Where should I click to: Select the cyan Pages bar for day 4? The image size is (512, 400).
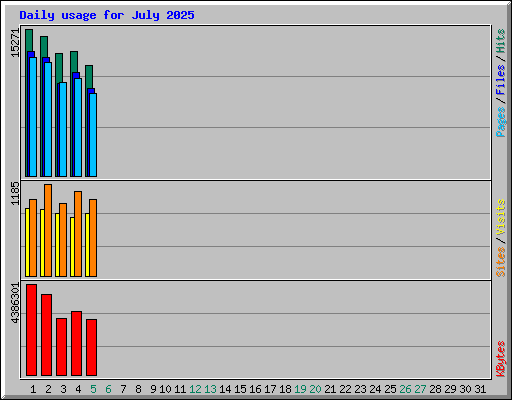pyautogui.click(x=78, y=127)
